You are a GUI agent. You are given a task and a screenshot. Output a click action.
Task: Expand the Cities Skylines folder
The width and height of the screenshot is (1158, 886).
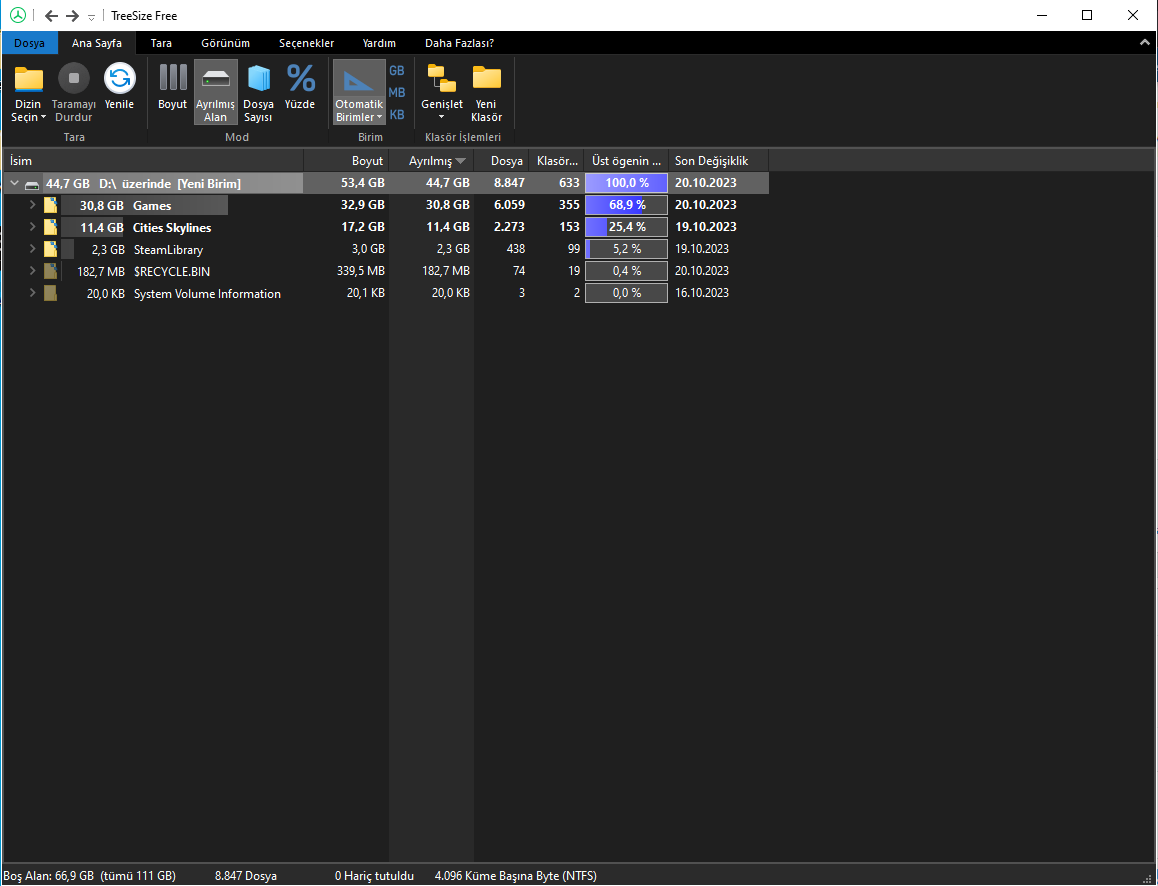coord(32,227)
